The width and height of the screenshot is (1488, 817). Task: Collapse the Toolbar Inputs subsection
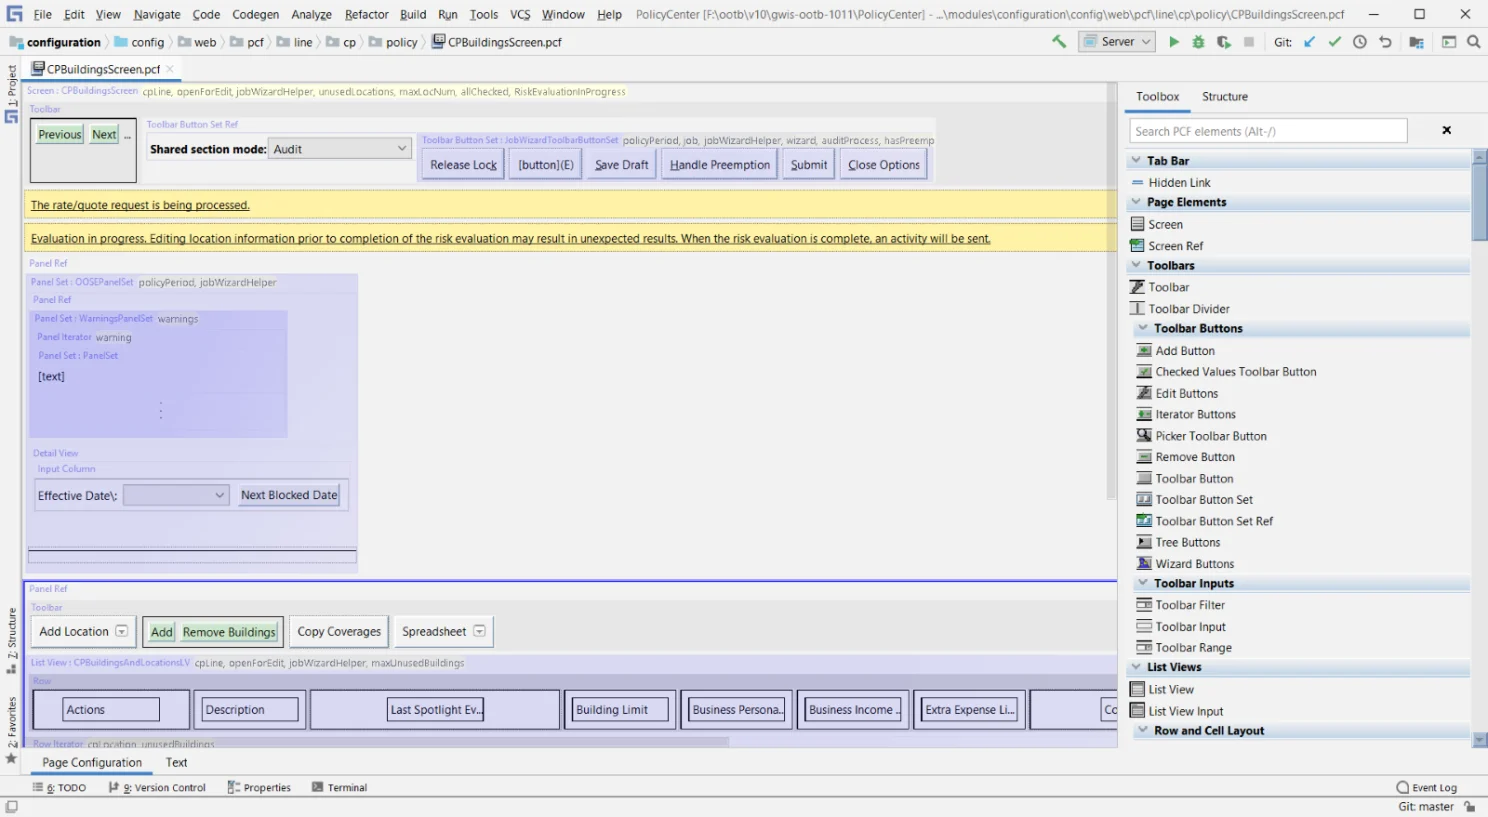pos(1143,583)
